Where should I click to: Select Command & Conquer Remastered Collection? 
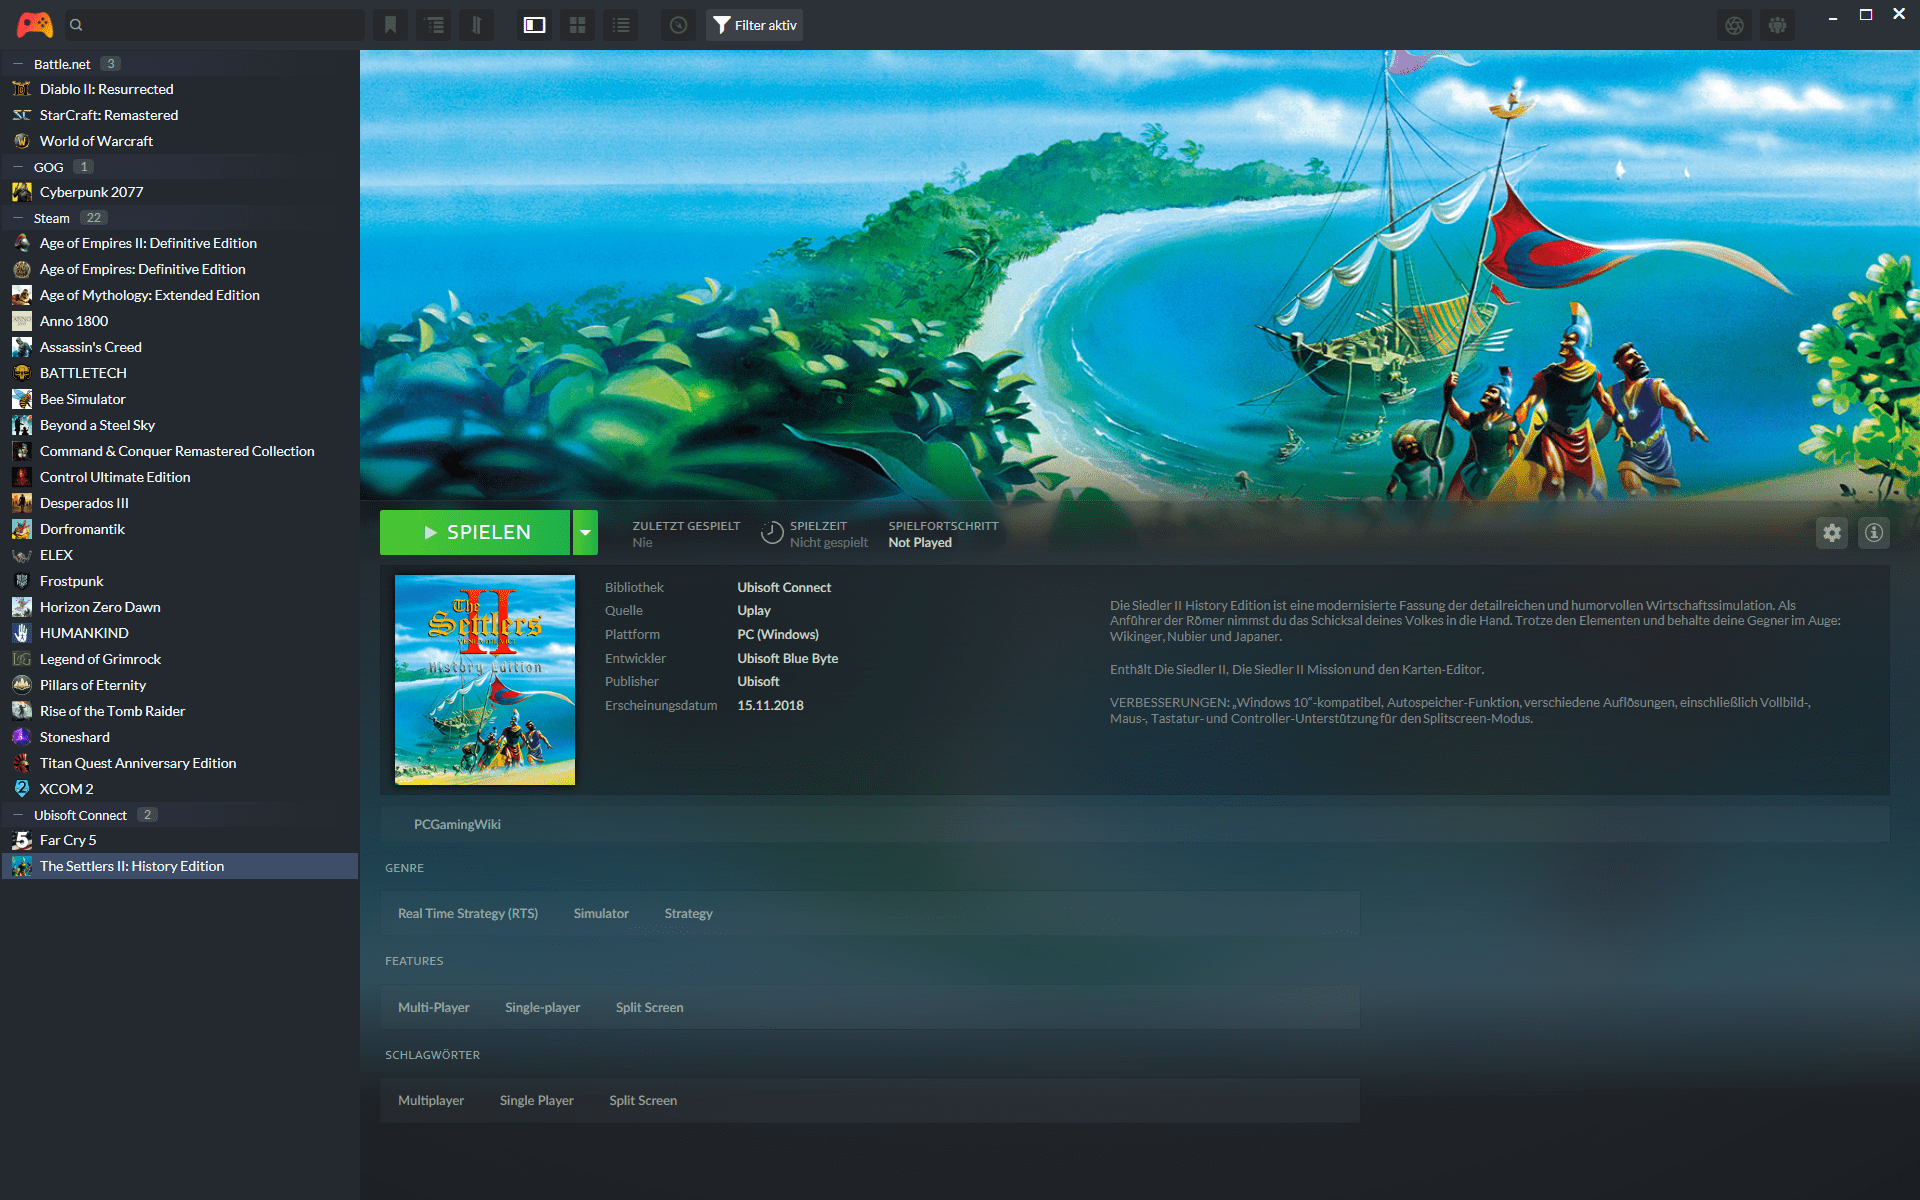click(180, 451)
